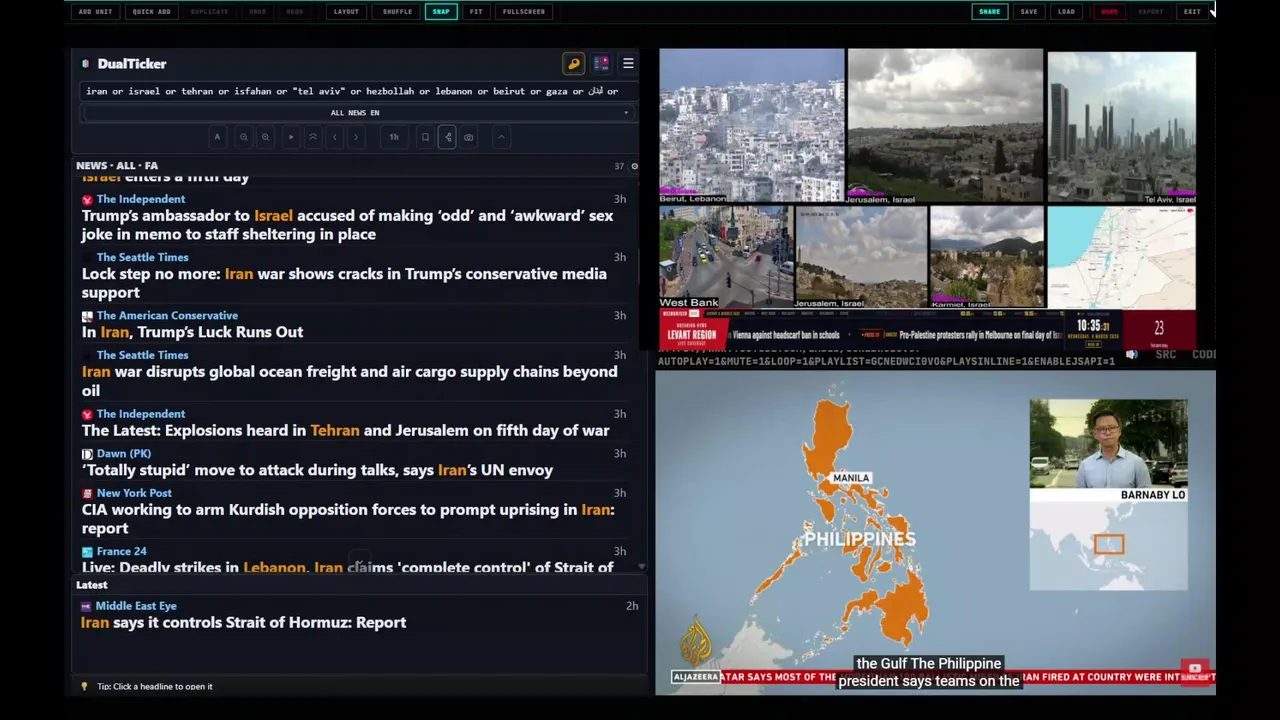Click the QUICK ADD button

pos(151,11)
